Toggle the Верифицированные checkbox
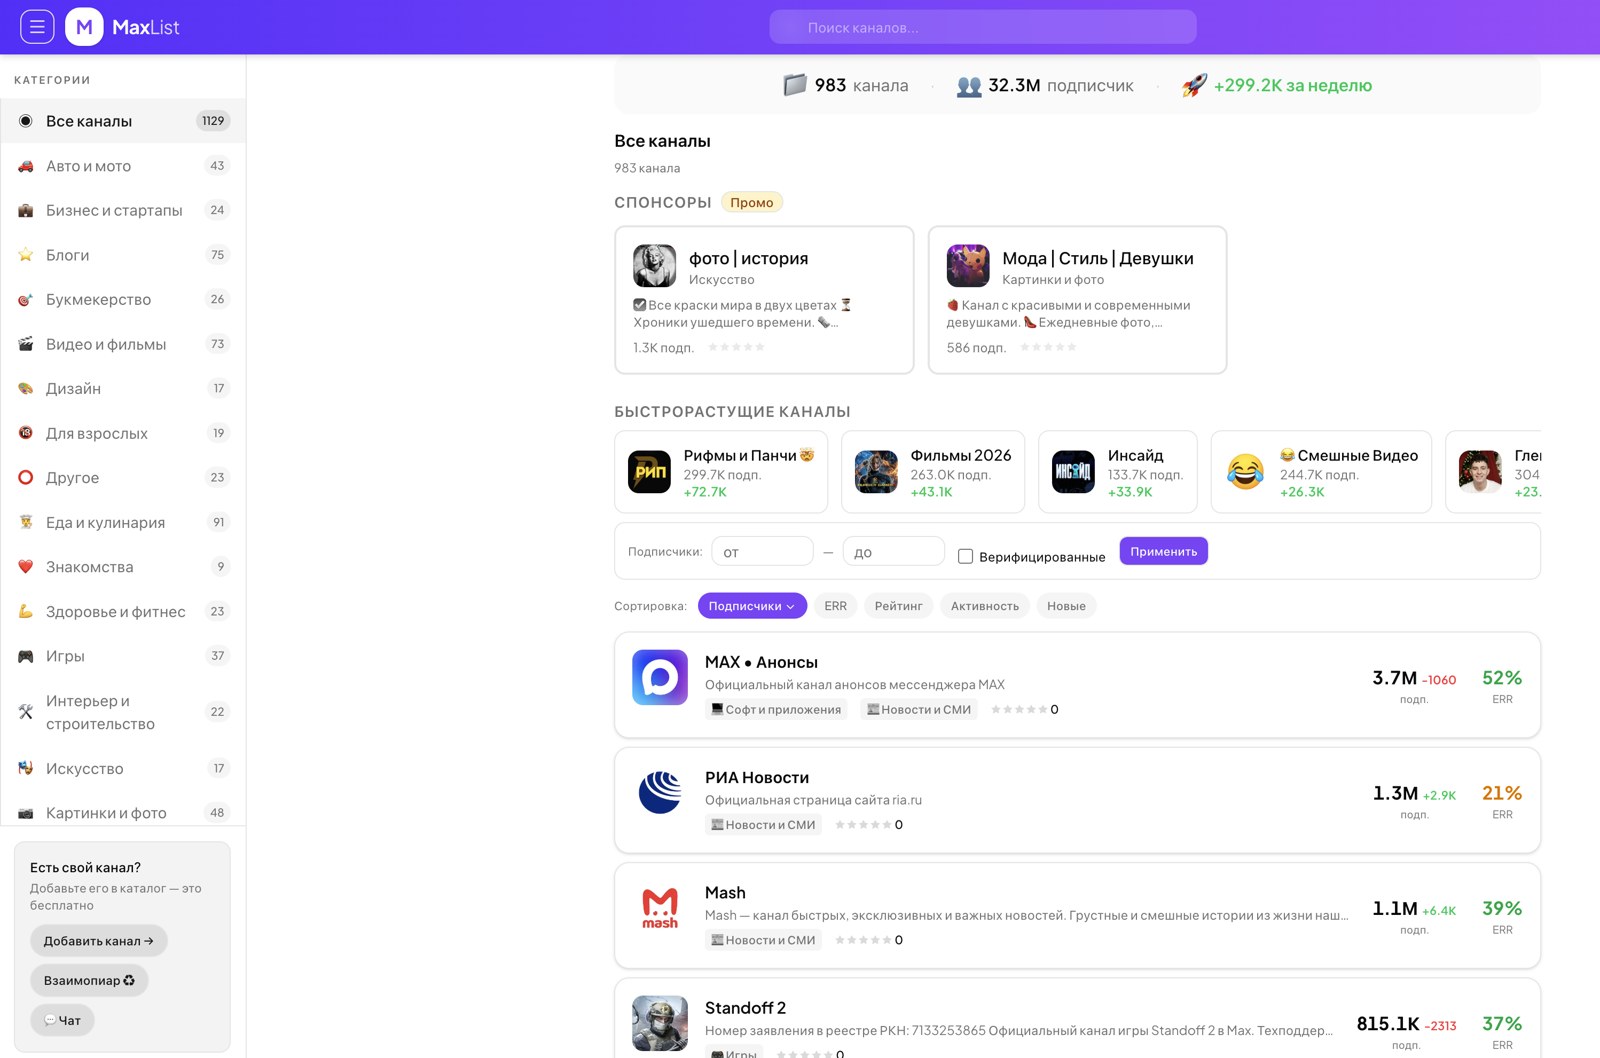 pos(965,557)
